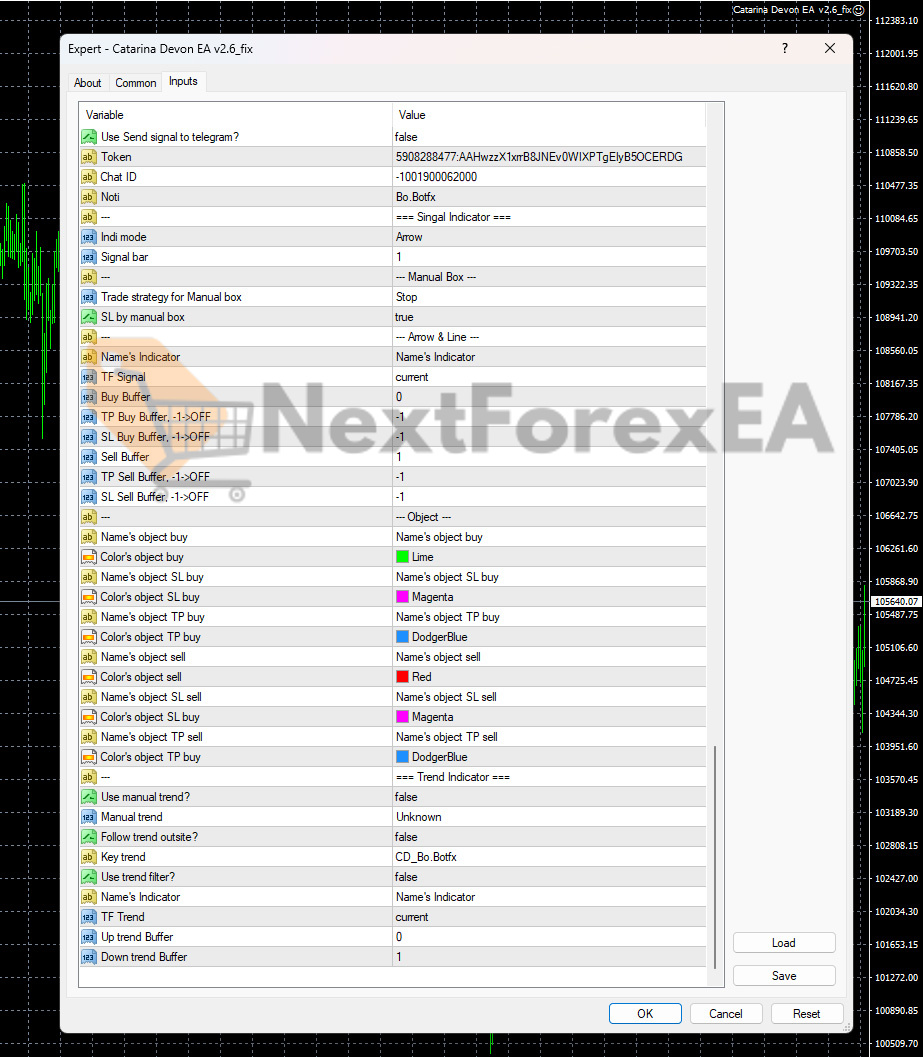Click the icon beside 'Token' variable
This screenshot has width=923, height=1057.
89,157
